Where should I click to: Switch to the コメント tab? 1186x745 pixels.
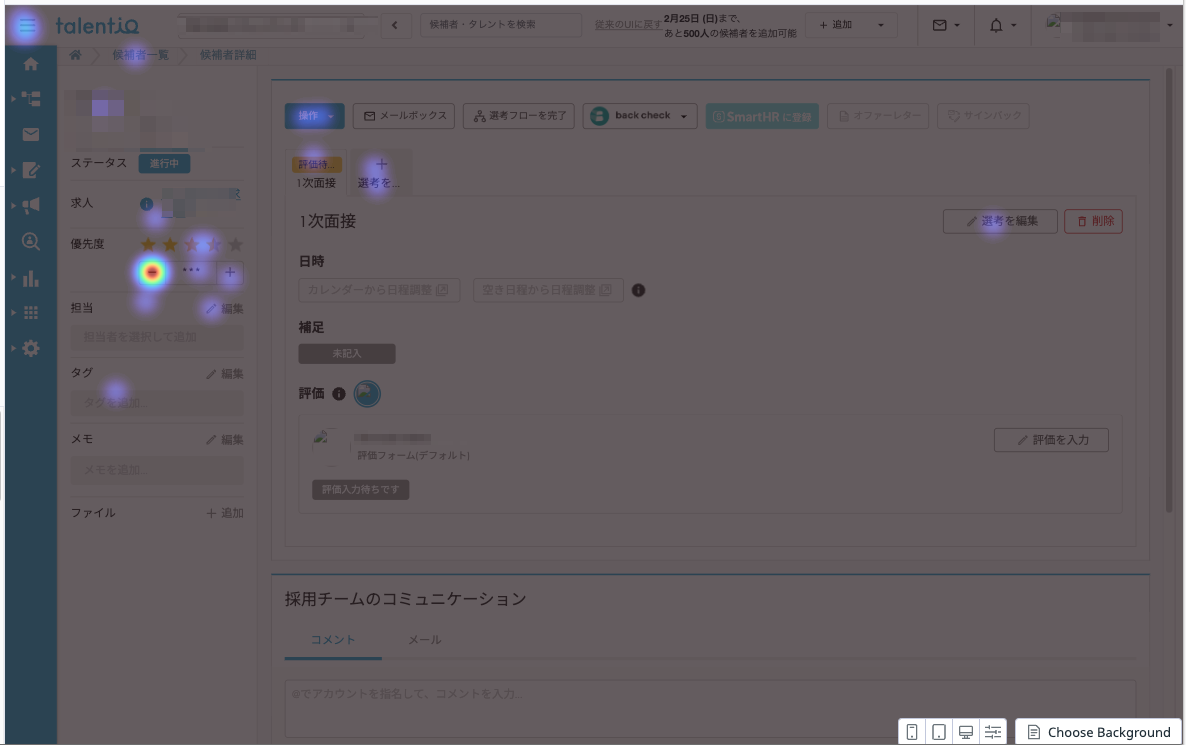(x=333, y=640)
